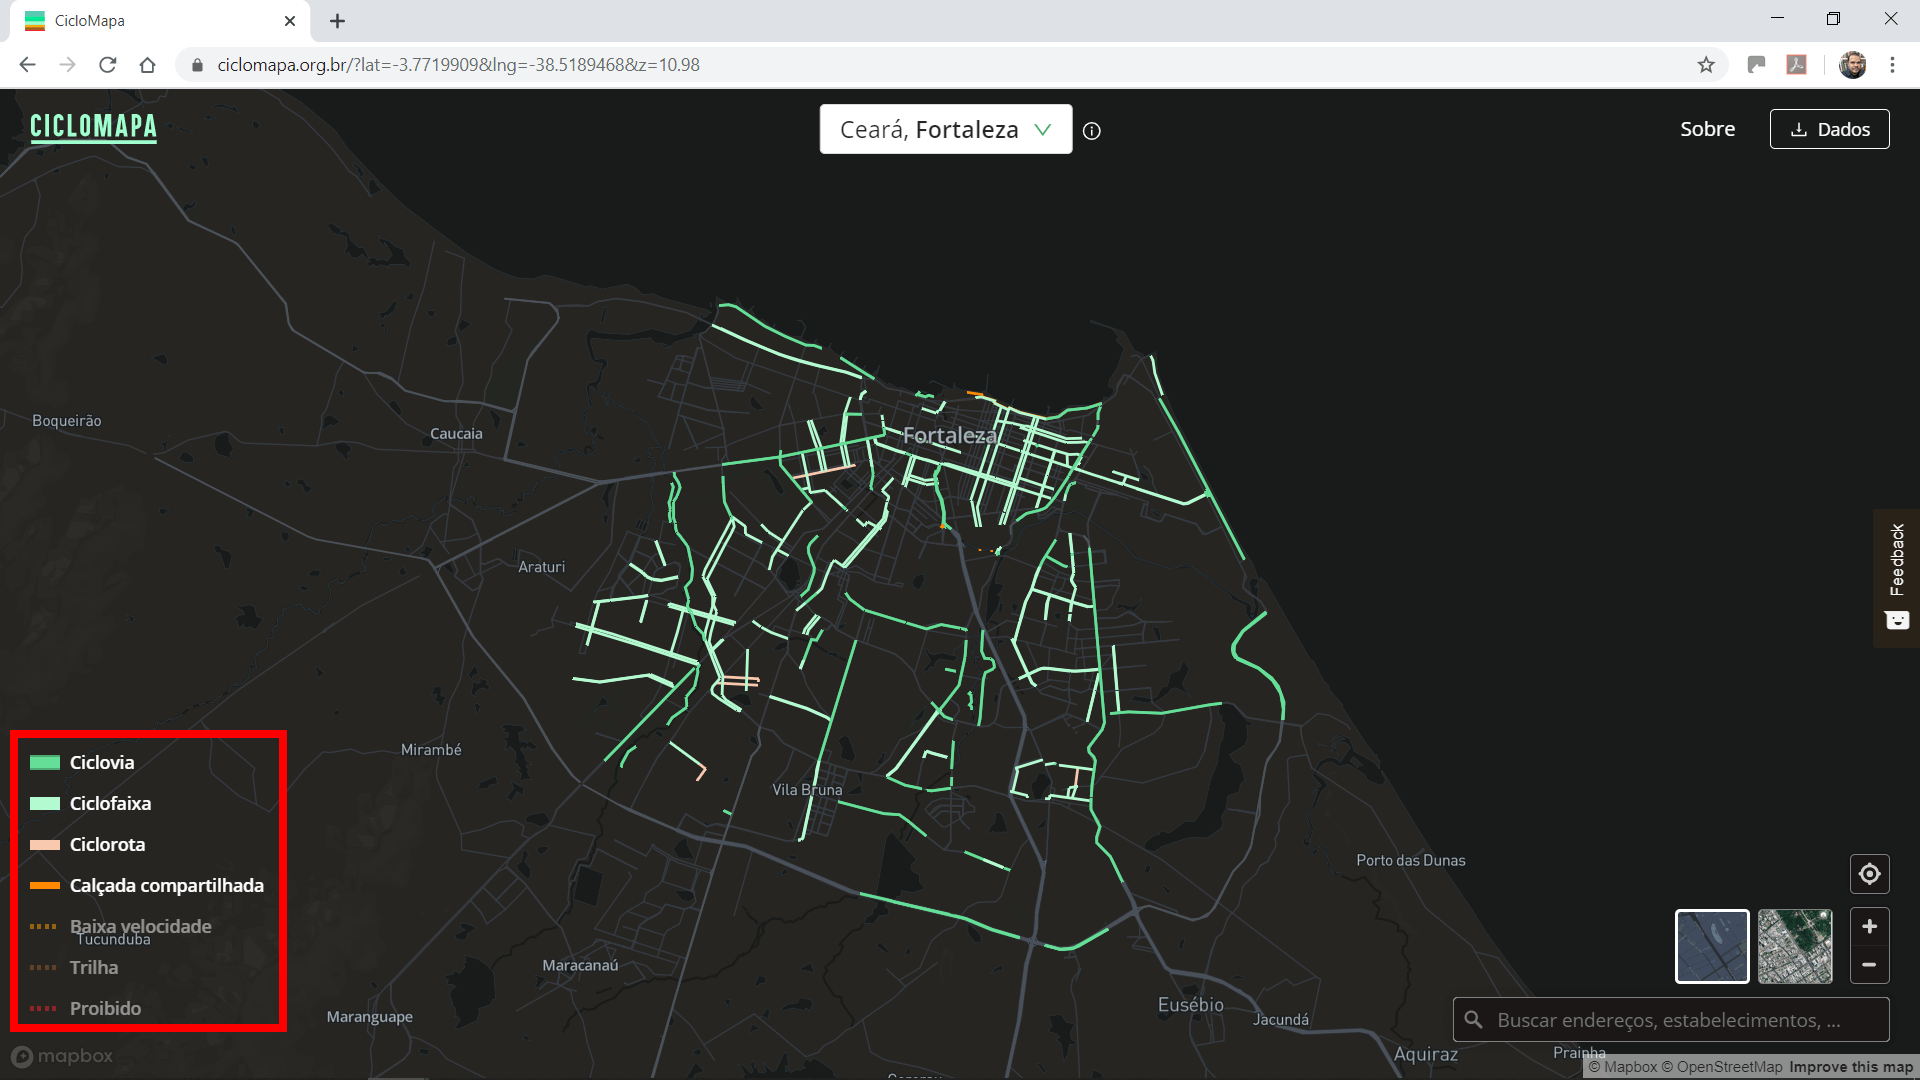
Task: Click the Improve this map link
Action: (x=1850, y=1067)
